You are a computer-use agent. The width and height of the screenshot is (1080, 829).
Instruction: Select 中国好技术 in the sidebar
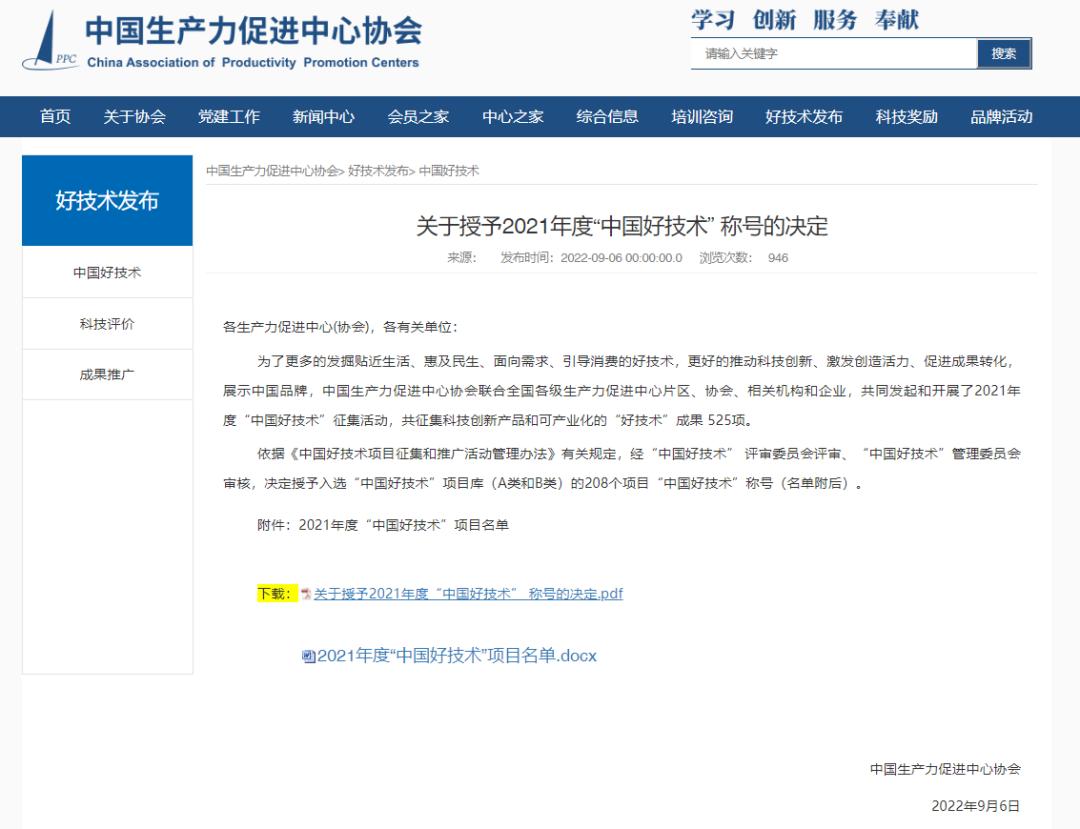pyautogui.click(x=107, y=273)
